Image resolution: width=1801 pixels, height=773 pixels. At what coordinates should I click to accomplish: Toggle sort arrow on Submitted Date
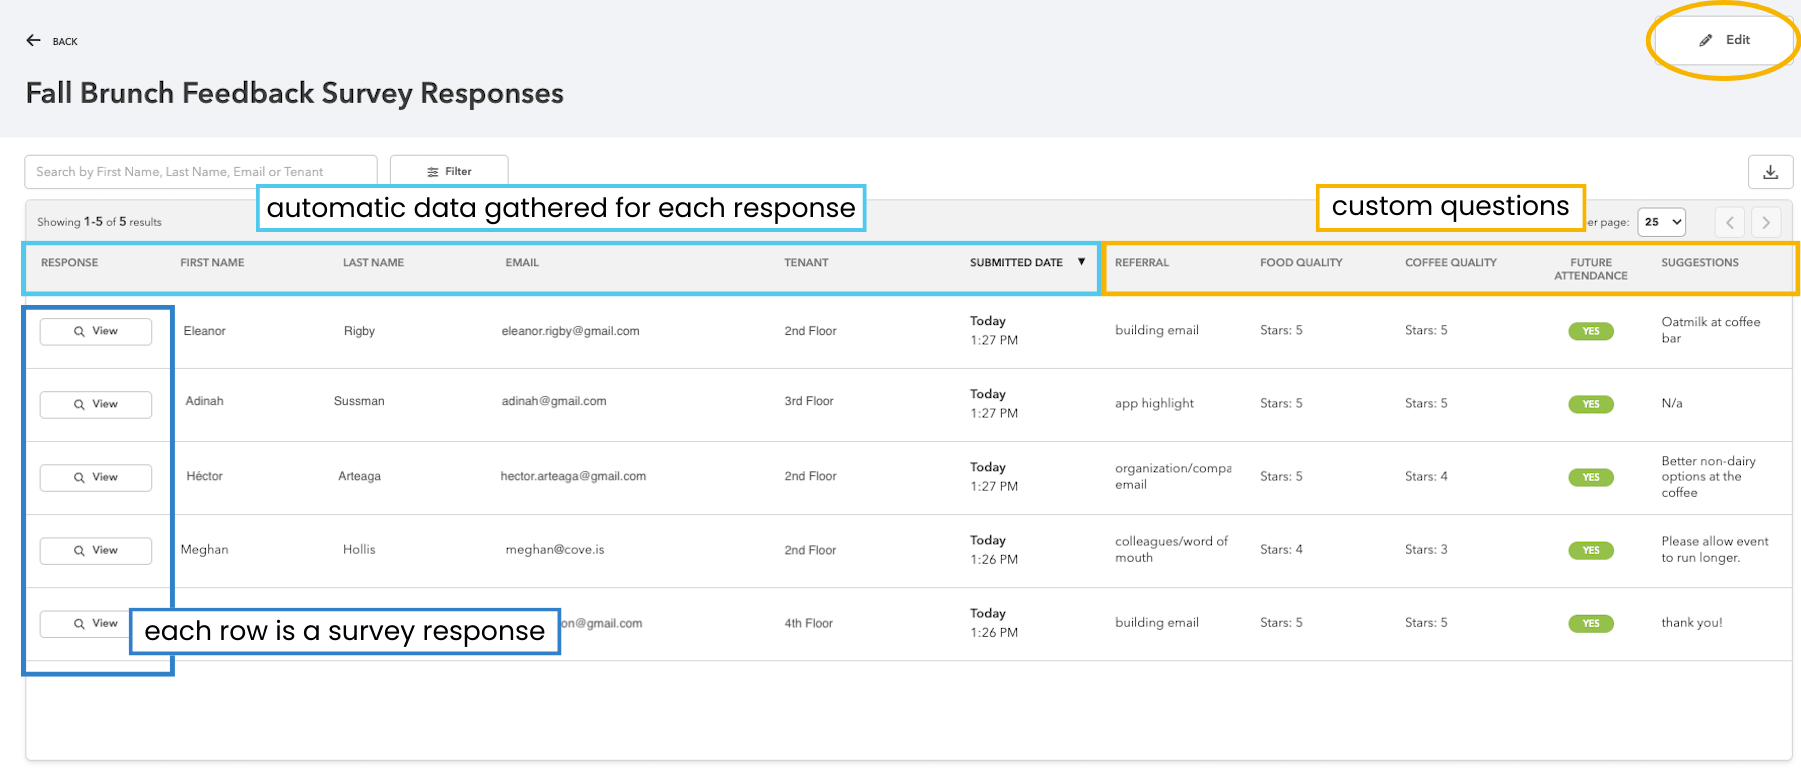click(1081, 262)
